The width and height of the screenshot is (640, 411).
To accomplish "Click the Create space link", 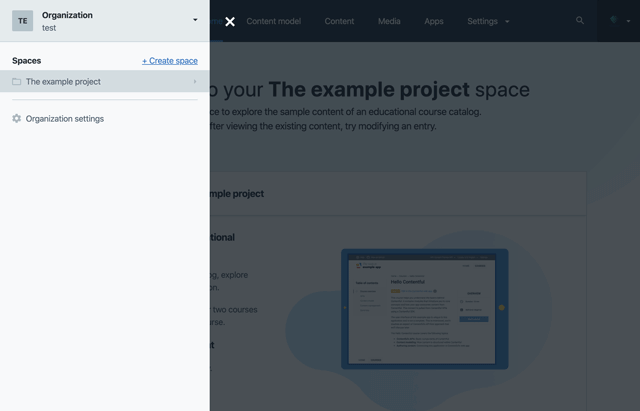I will (170, 61).
